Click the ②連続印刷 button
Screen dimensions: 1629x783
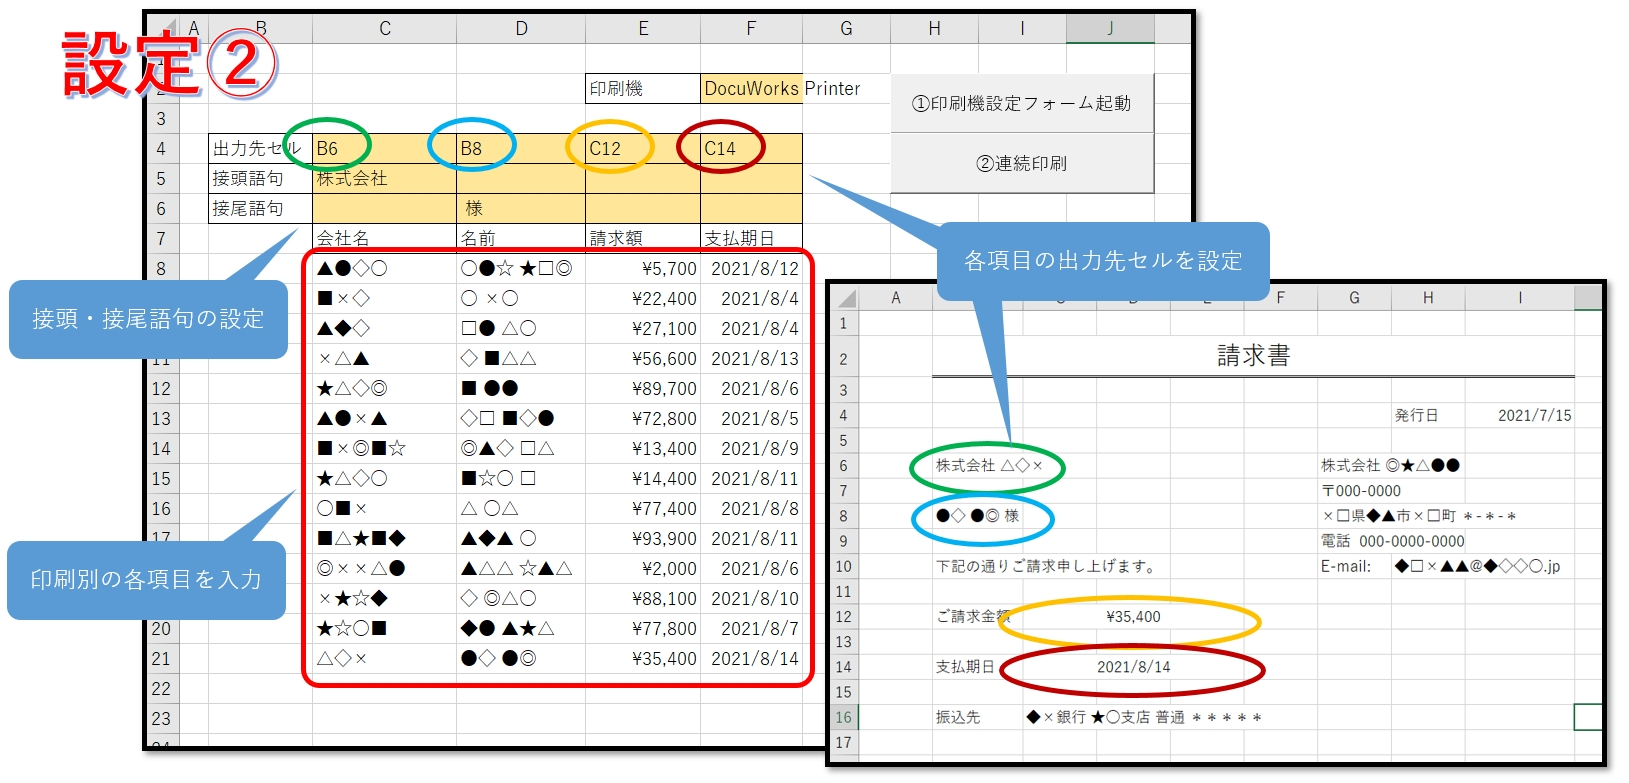click(x=1022, y=163)
